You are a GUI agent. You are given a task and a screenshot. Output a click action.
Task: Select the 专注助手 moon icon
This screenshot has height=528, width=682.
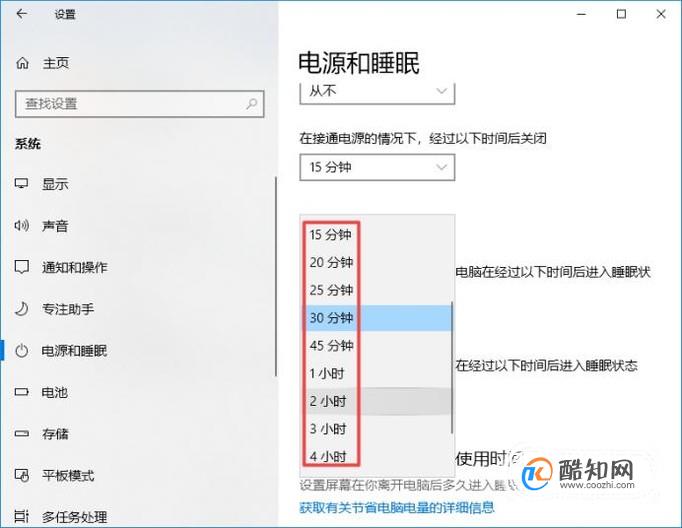pyautogui.click(x=22, y=309)
